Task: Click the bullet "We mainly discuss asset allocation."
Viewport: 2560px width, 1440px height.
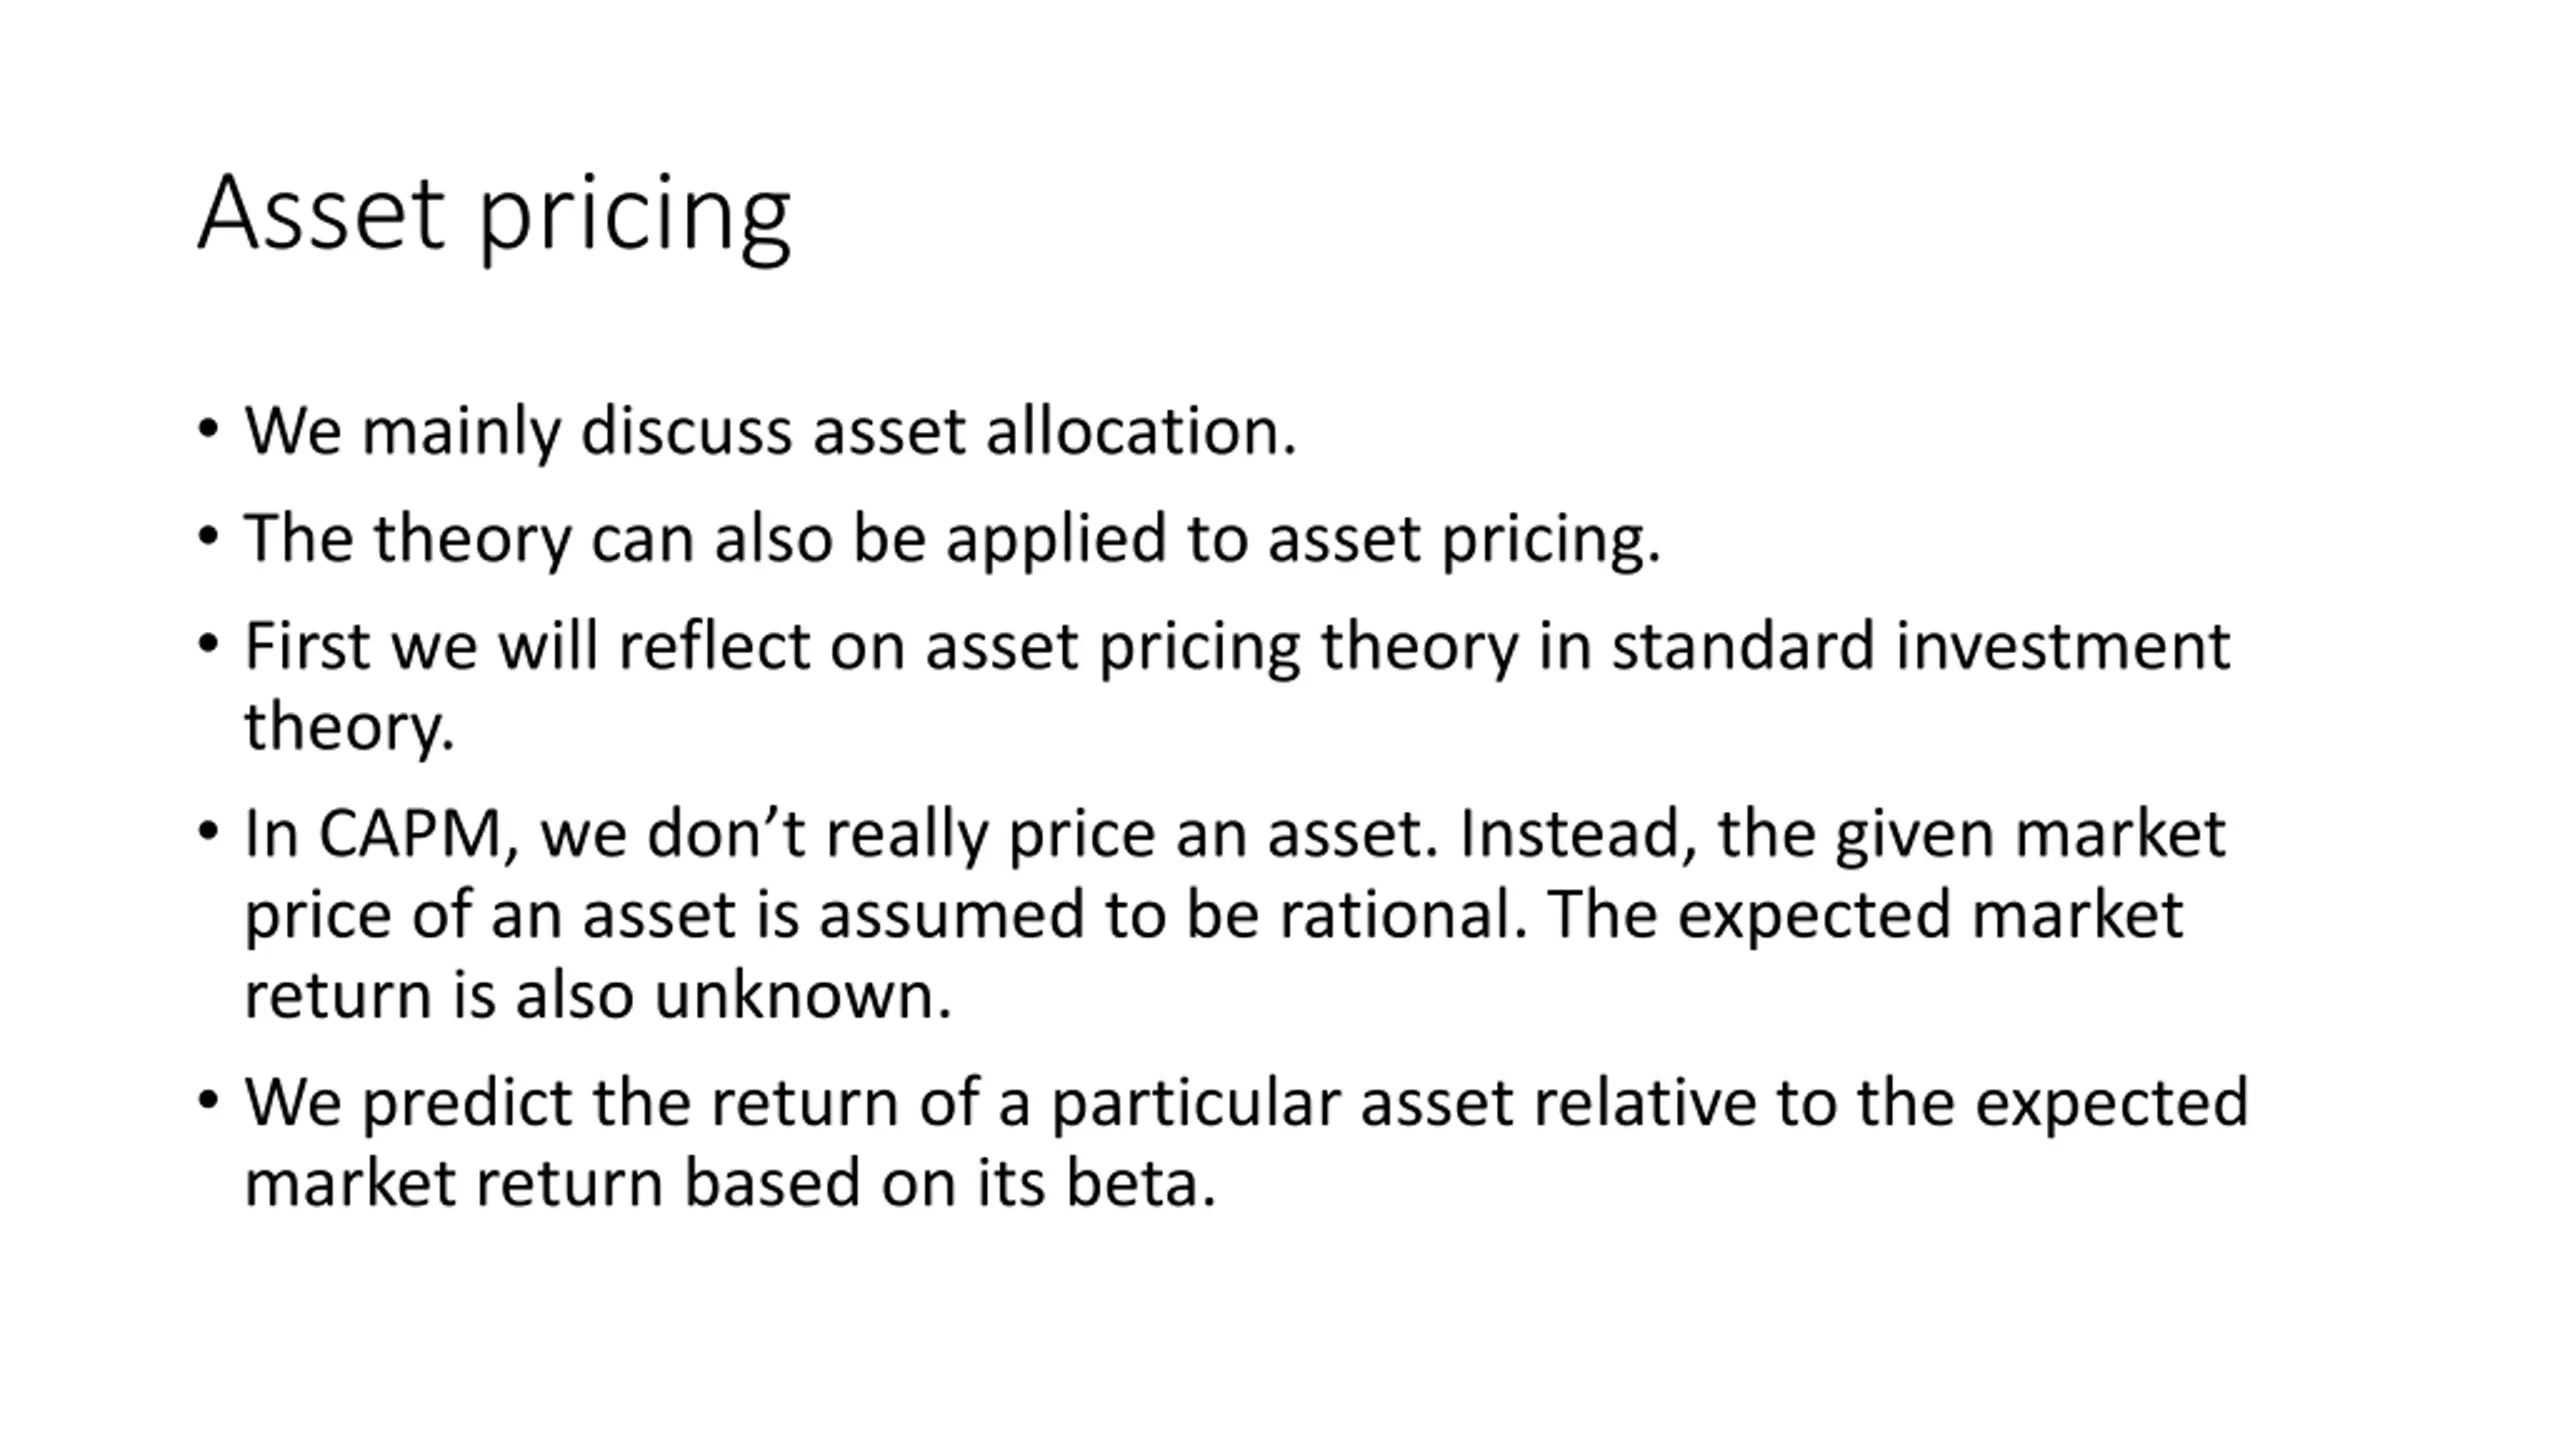Action: (x=770, y=432)
